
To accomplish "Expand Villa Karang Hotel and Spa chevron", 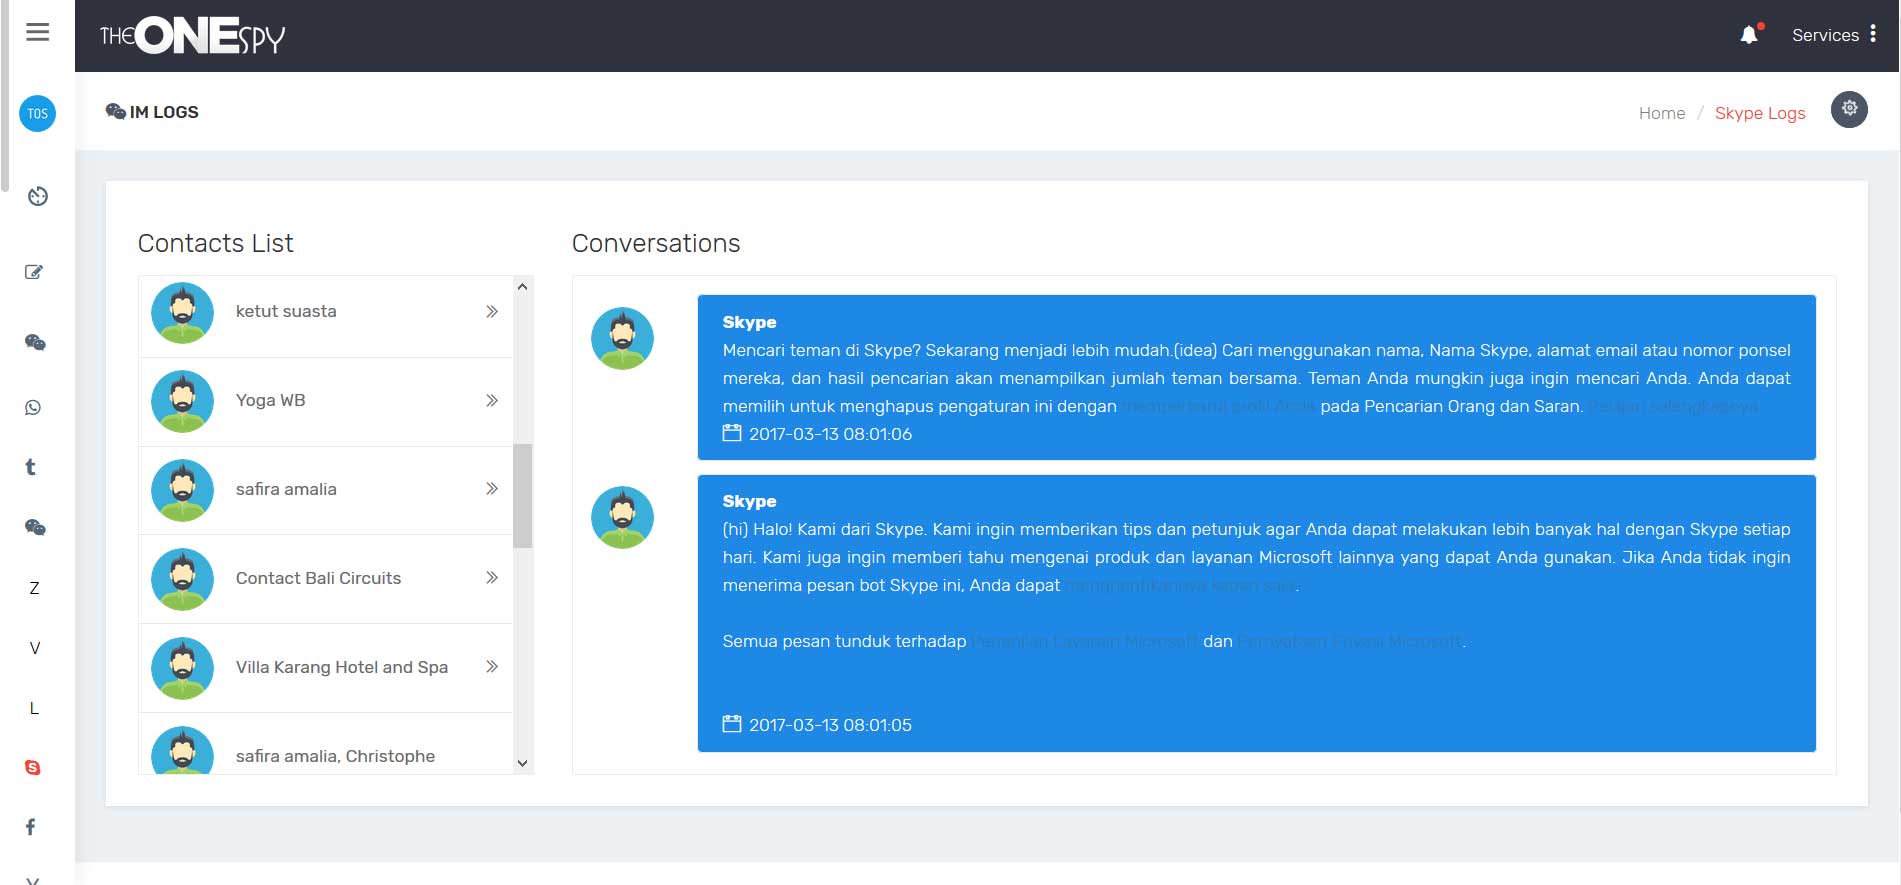I will [x=491, y=667].
